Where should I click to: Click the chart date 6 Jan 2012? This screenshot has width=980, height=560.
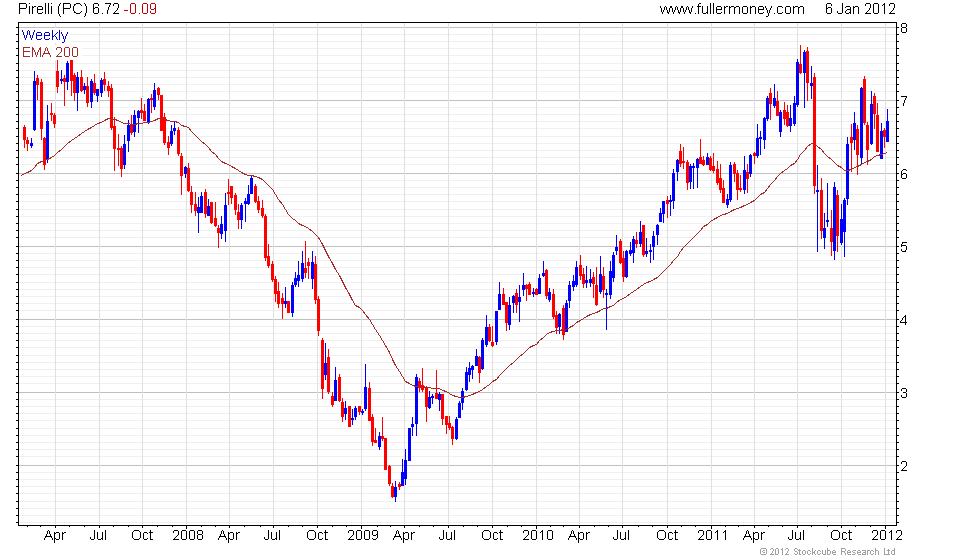[x=860, y=9]
